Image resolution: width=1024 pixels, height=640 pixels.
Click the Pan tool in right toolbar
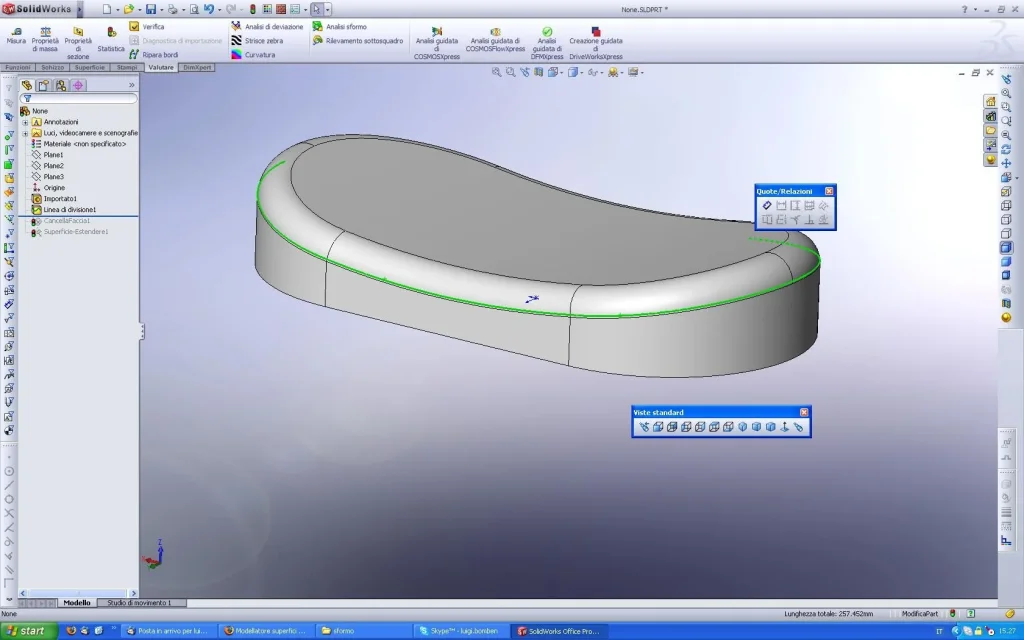click(1006, 164)
